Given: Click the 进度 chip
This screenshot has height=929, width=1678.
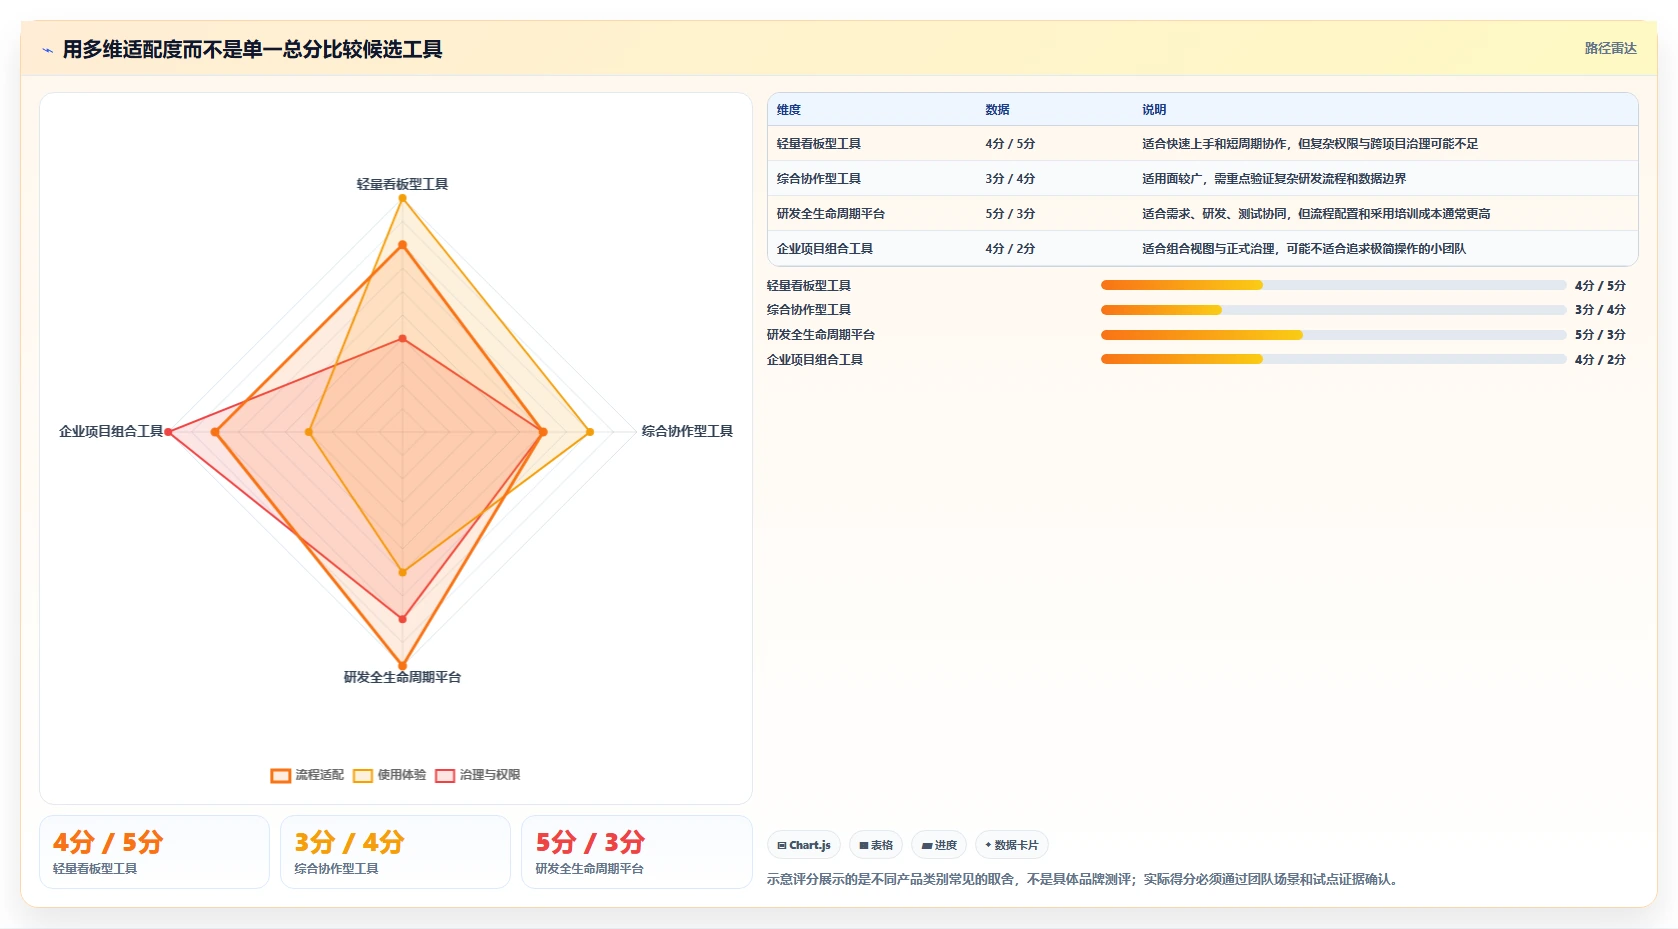Looking at the screenshot, I should tap(939, 845).
